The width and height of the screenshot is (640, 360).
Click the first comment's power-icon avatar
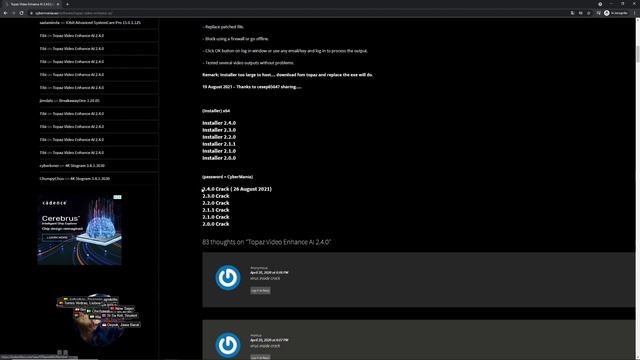(228, 278)
